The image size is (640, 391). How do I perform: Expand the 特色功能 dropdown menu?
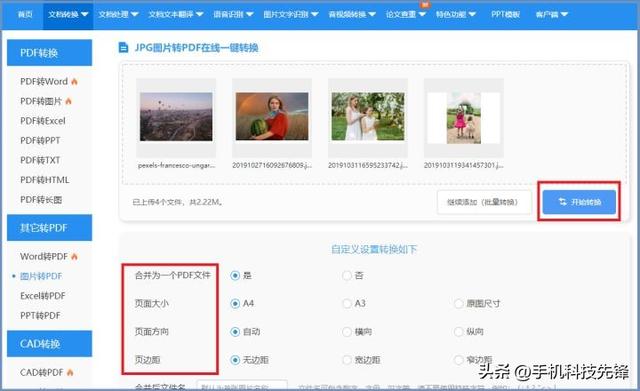(456, 14)
